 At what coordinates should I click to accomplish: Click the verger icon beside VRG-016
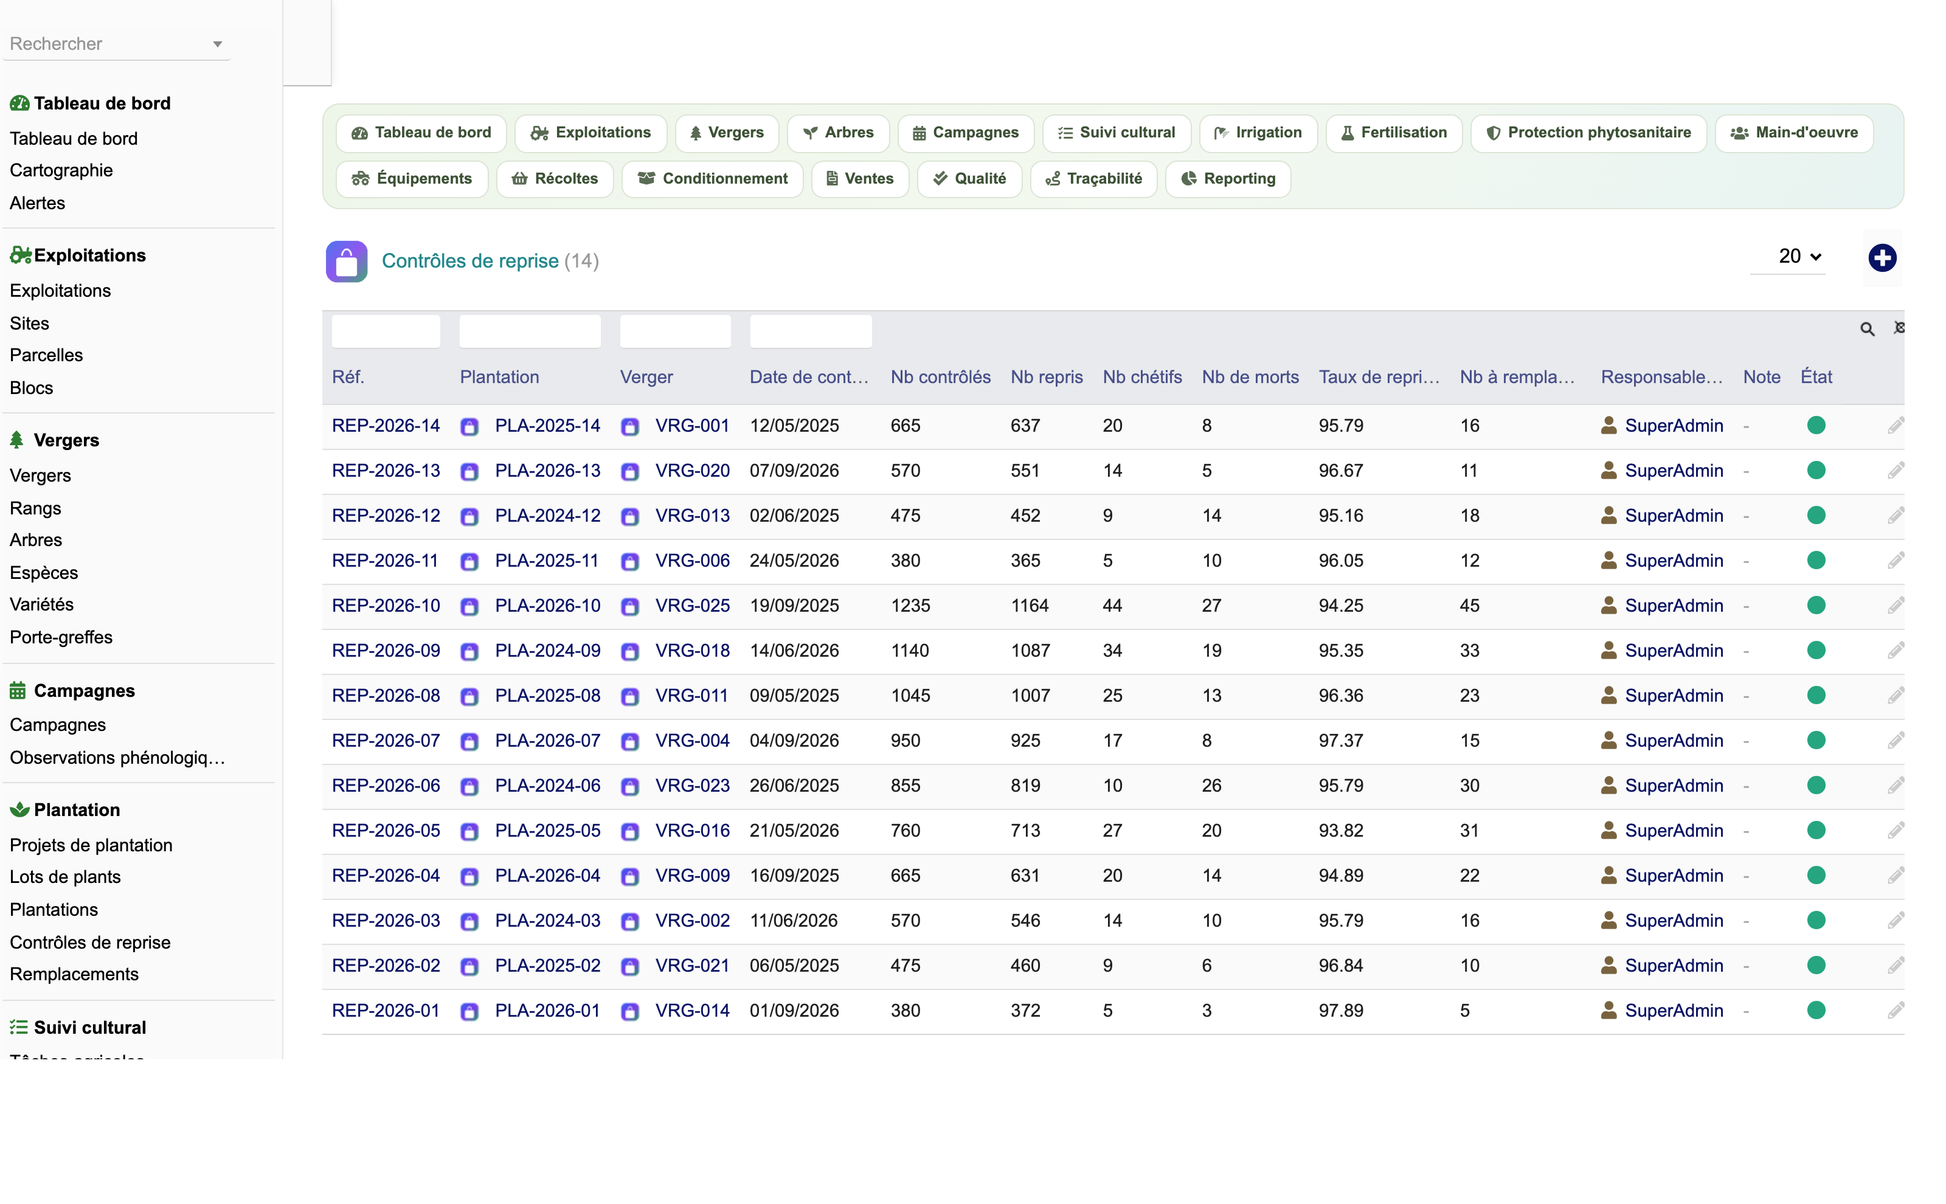click(x=630, y=832)
